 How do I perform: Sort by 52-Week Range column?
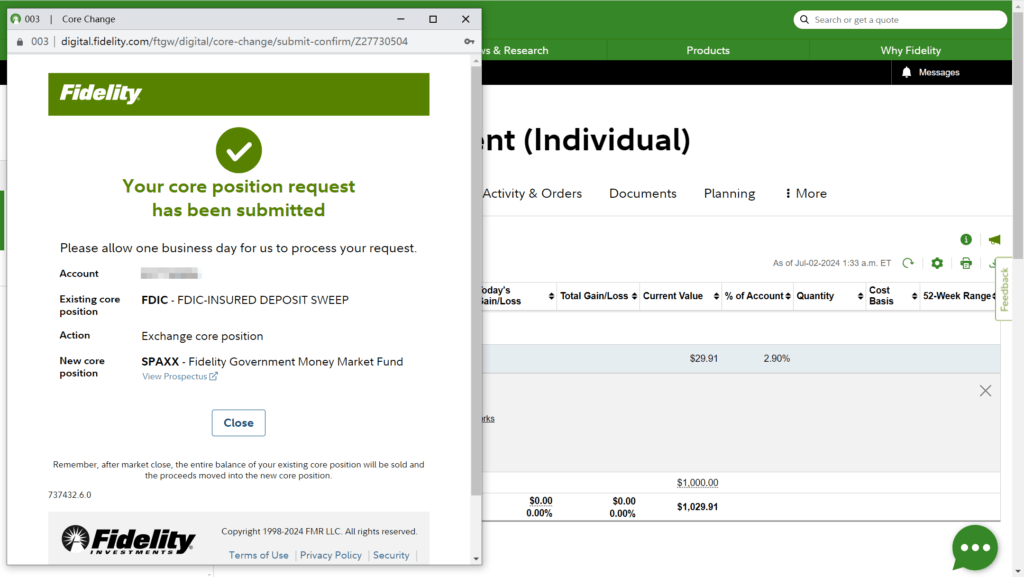[957, 296]
